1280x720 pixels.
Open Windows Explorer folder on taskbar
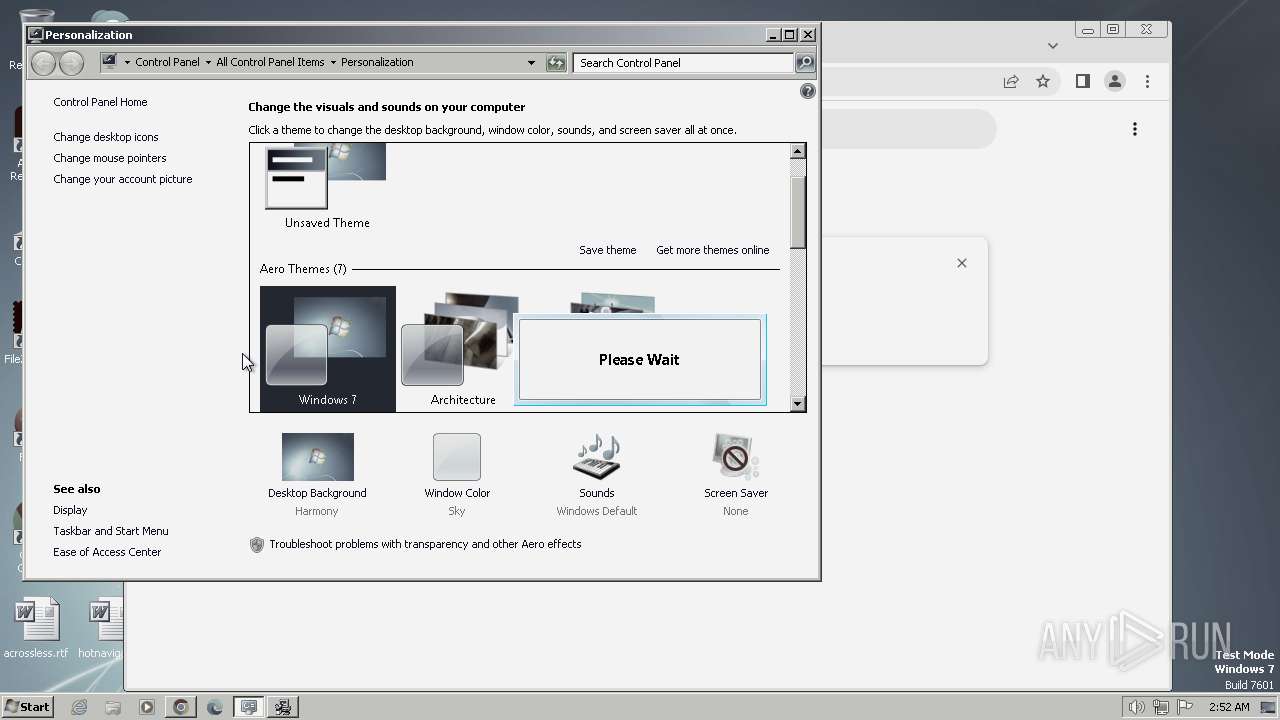(113, 707)
